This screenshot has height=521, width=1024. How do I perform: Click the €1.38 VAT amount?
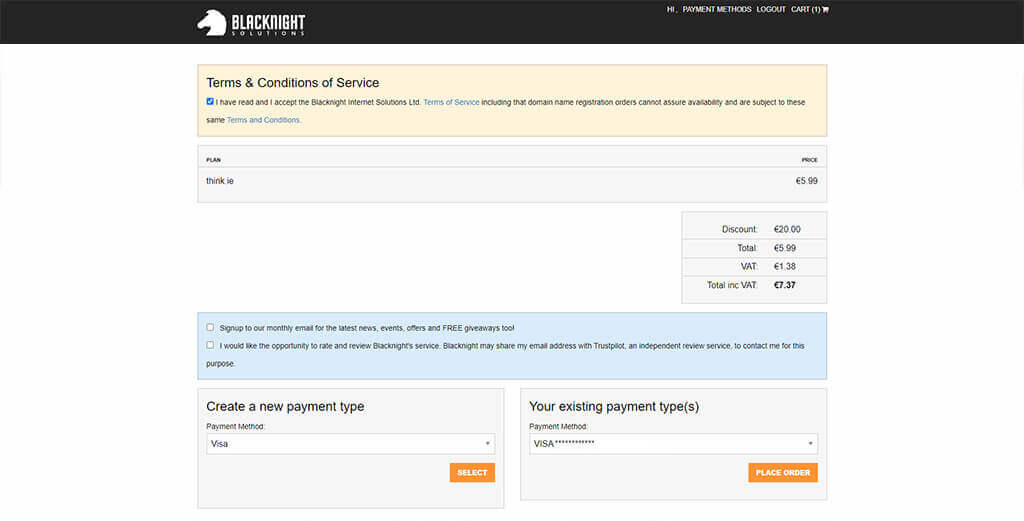(785, 266)
